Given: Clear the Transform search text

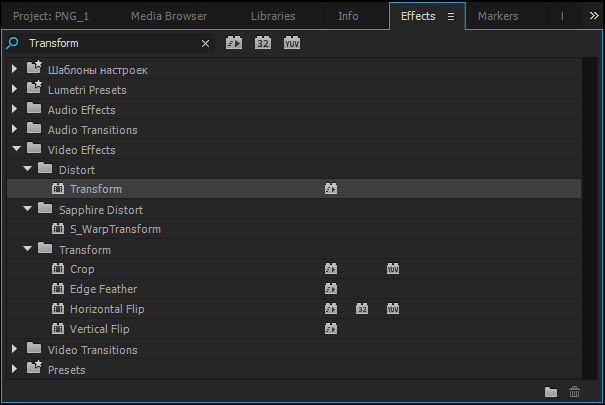Looking at the screenshot, I should click(x=205, y=44).
